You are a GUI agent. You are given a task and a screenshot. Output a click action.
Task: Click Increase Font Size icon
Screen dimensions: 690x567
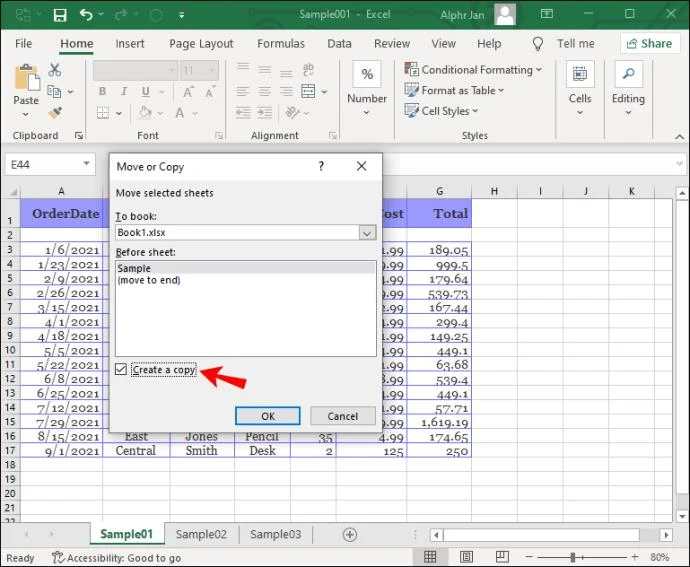point(188,92)
